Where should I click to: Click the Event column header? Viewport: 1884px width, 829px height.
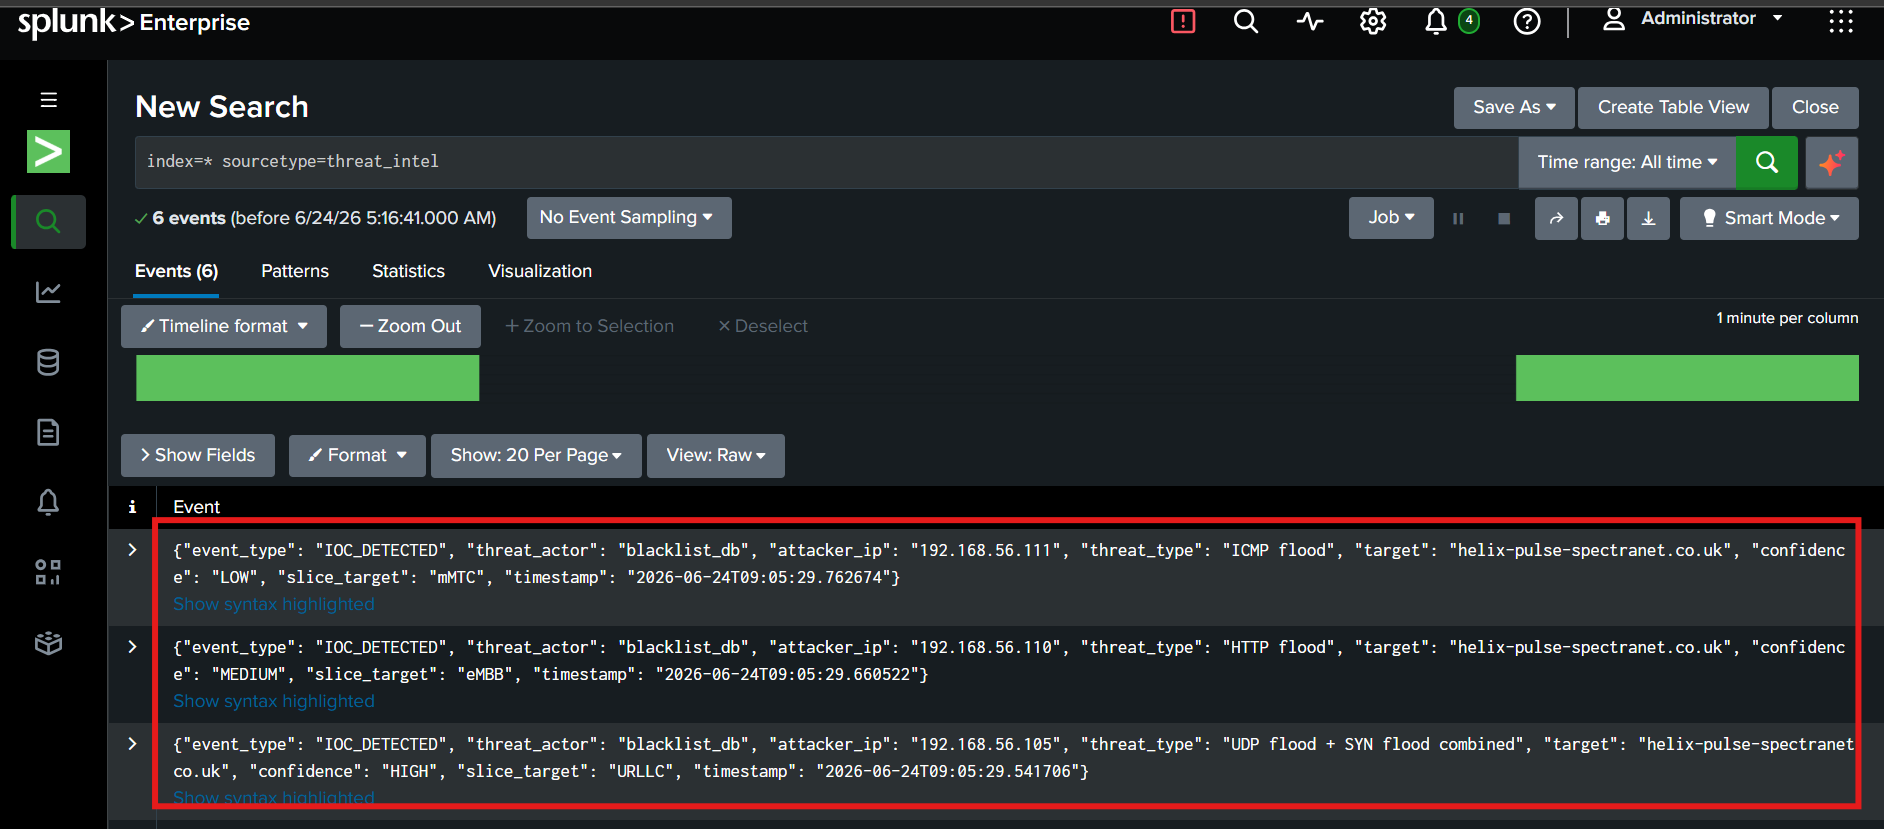click(196, 507)
